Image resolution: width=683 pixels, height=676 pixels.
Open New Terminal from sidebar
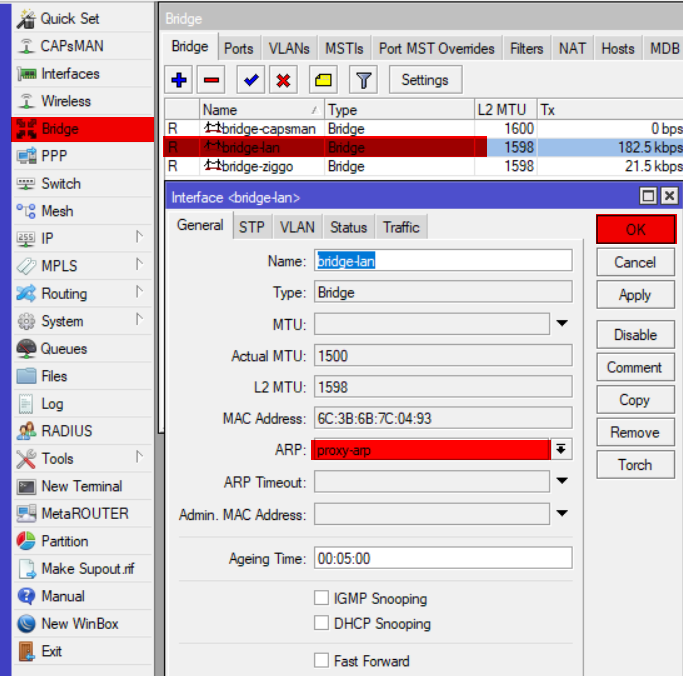point(81,486)
